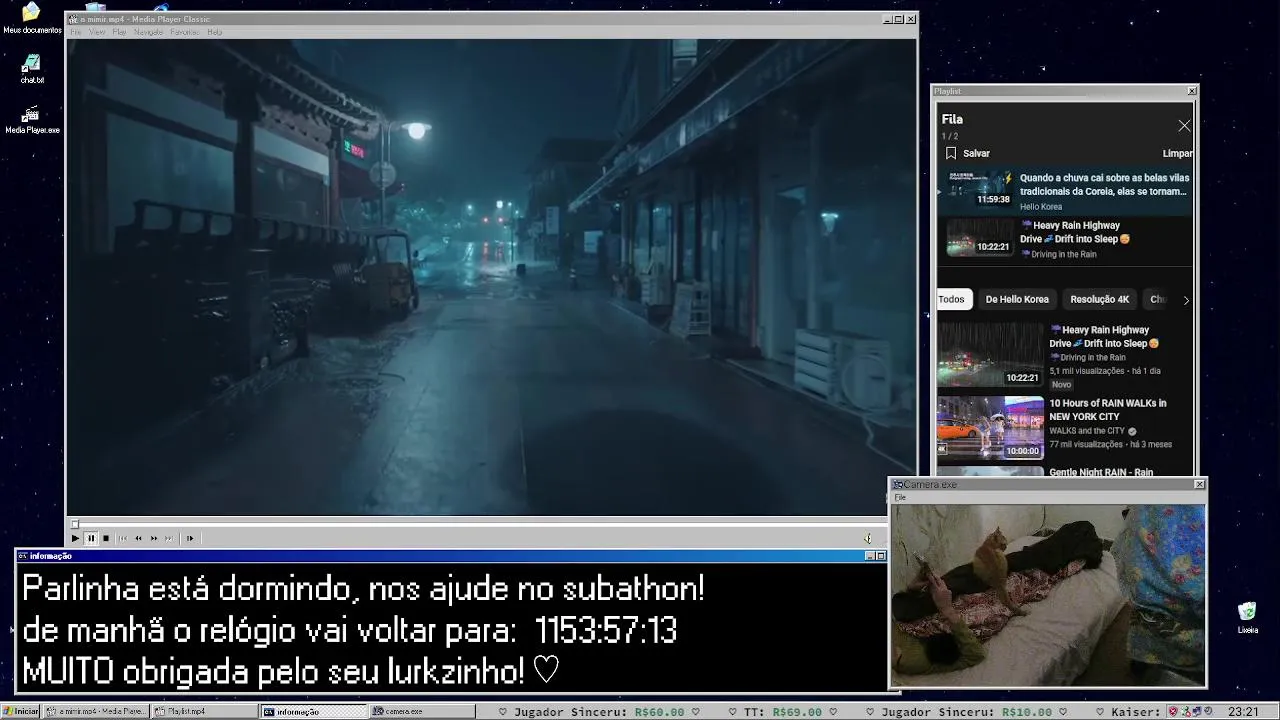The width and height of the screenshot is (1280, 720).
Task: Click the Play button in Media Player Classic
Action: (75, 538)
